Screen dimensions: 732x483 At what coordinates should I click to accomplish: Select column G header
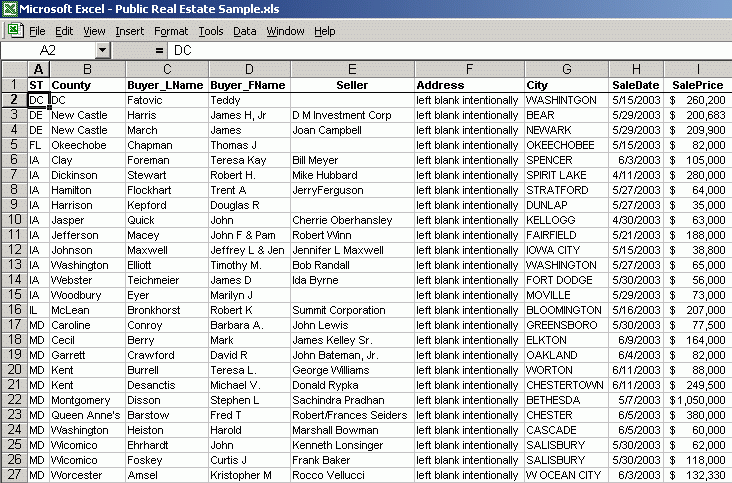pos(567,69)
